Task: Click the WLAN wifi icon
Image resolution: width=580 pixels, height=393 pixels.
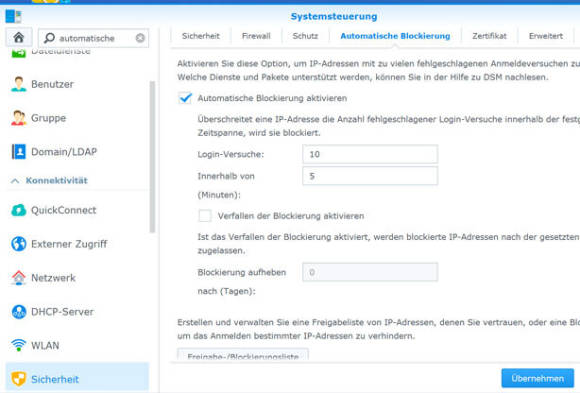Action: pyautogui.click(x=18, y=345)
